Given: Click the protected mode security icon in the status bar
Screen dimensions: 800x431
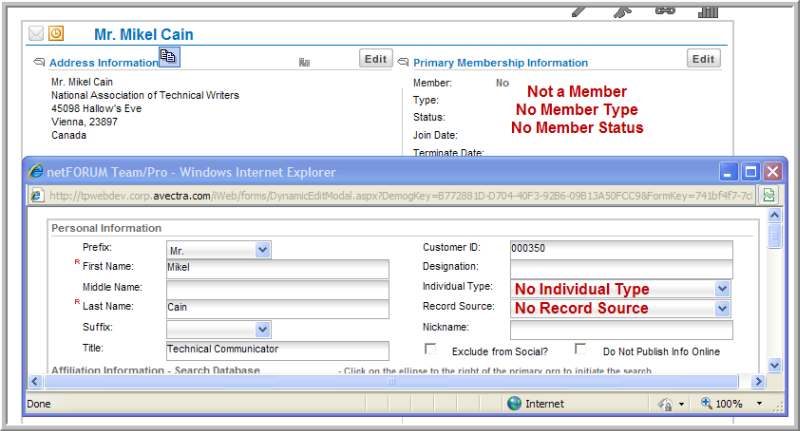Looking at the screenshot, I should click(665, 404).
